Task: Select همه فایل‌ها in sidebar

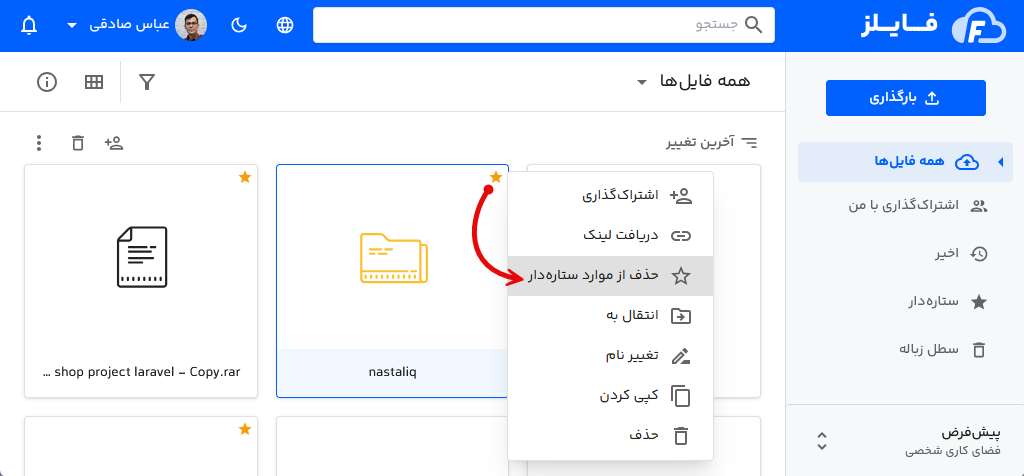Action: click(x=906, y=162)
